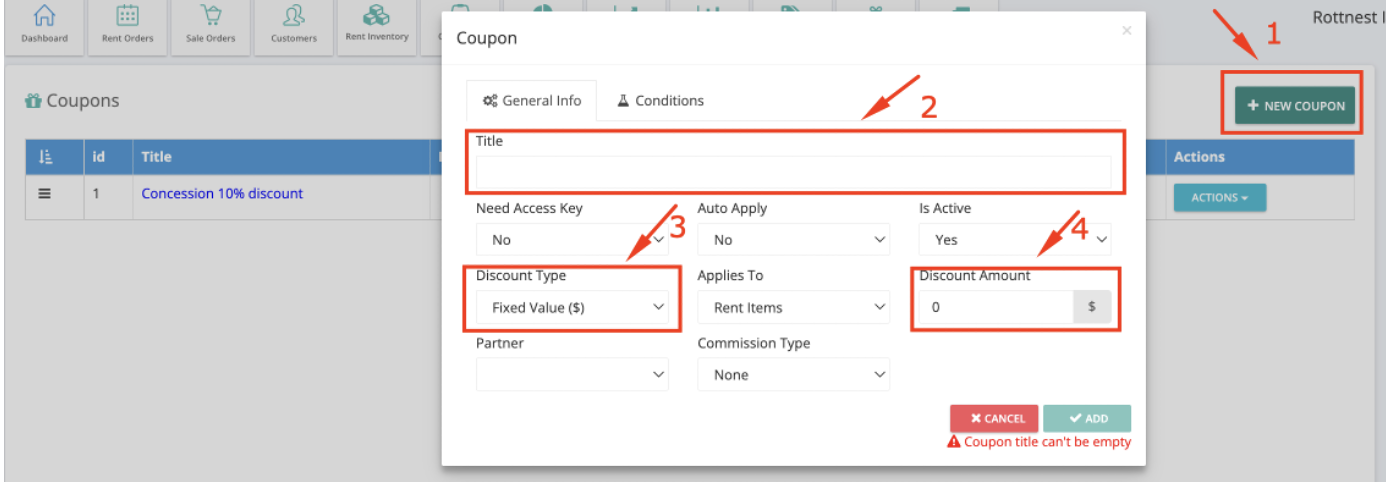Viewport: 1386px width, 482px height.
Task: Switch to the Conditions tab
Action: 660,101
